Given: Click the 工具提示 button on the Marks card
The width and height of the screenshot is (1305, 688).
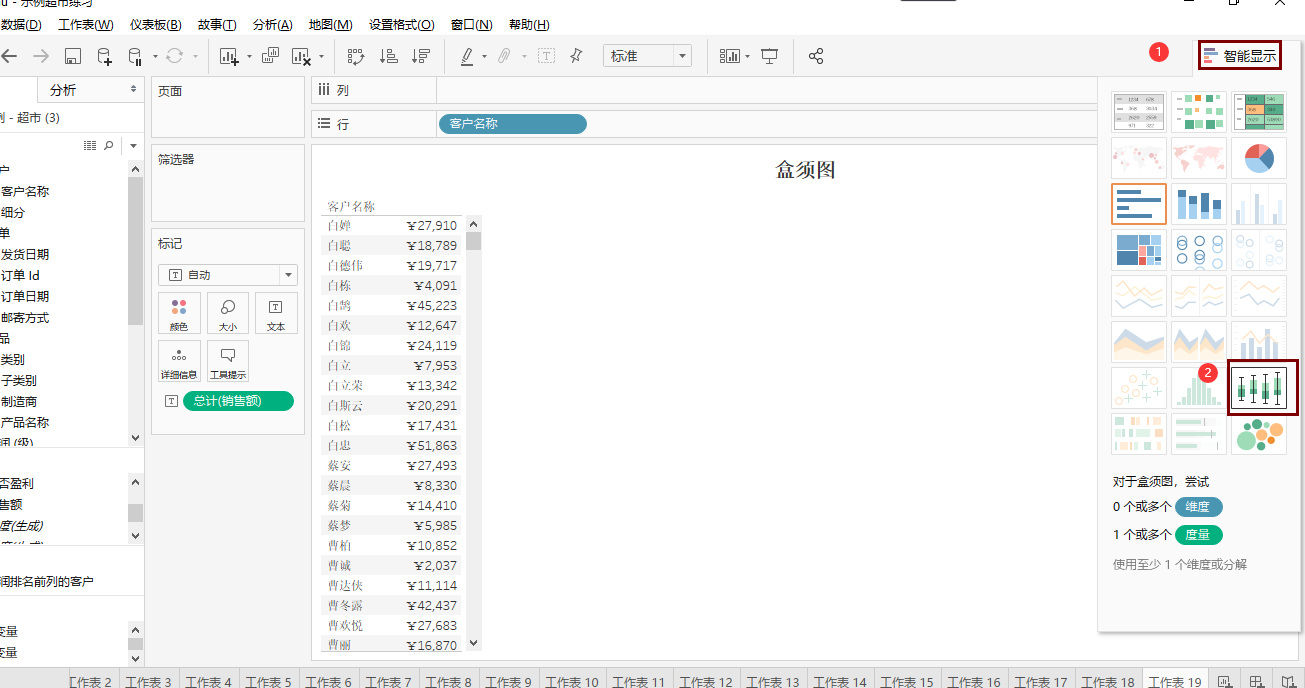Looking at the screenshot, I should (228, 361).
